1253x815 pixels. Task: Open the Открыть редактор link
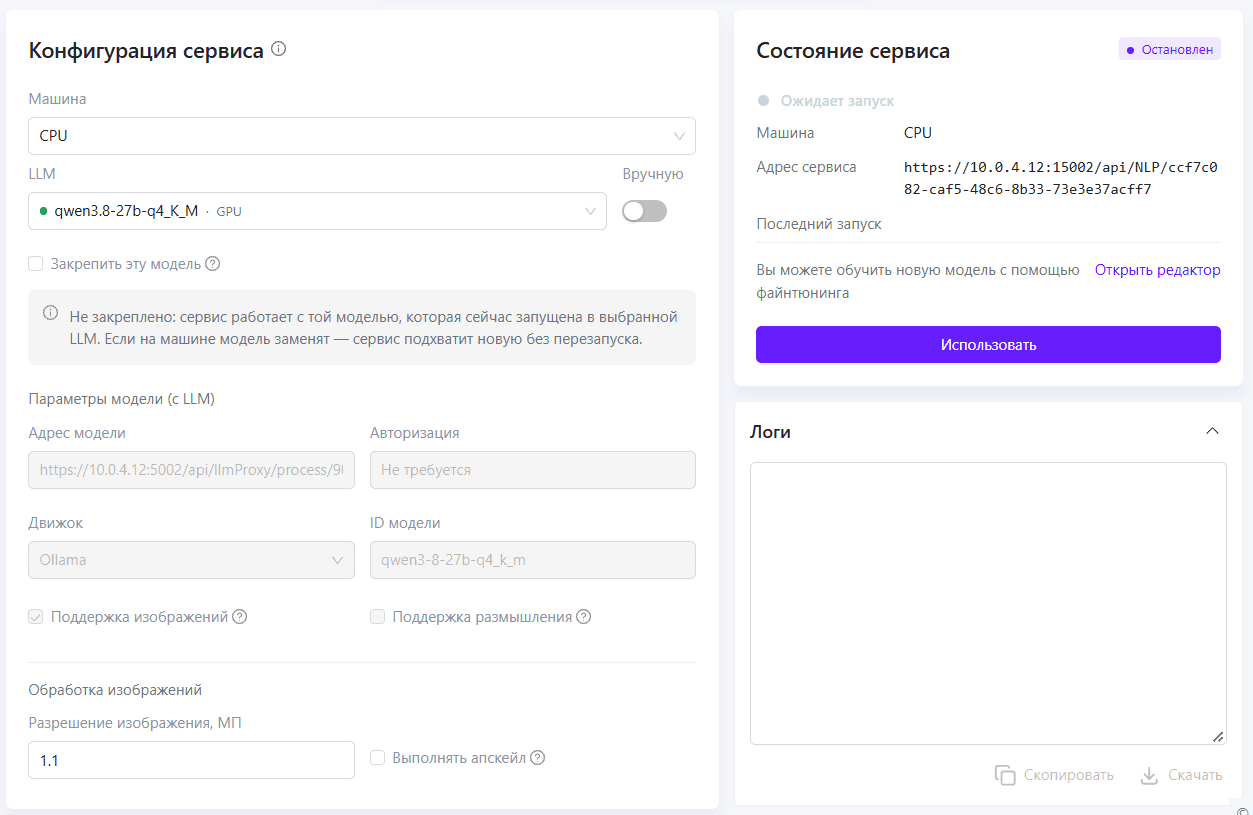click(x=1157, y=270)
